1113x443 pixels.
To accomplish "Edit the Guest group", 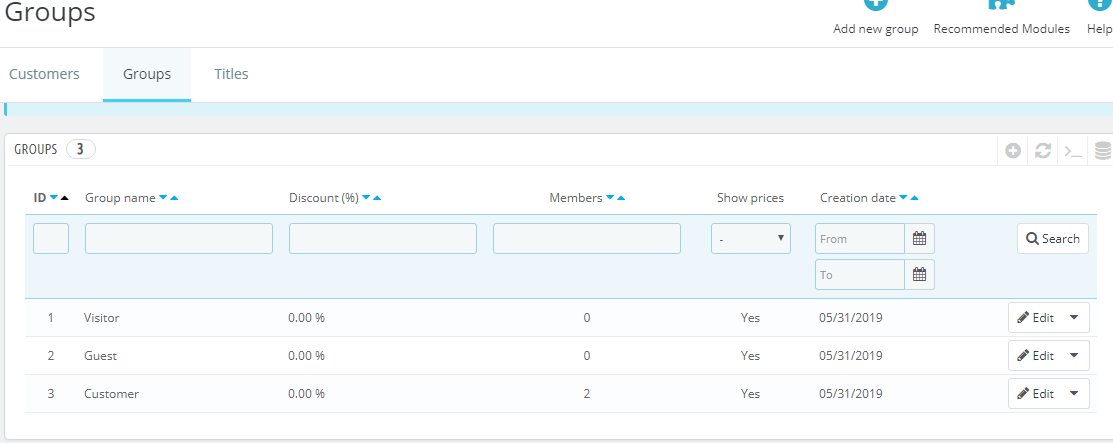I will (x=1036, y=355).
